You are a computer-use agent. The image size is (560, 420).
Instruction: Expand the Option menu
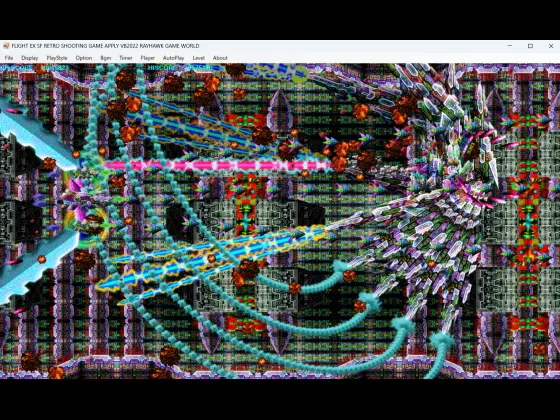tap(84, 58)
